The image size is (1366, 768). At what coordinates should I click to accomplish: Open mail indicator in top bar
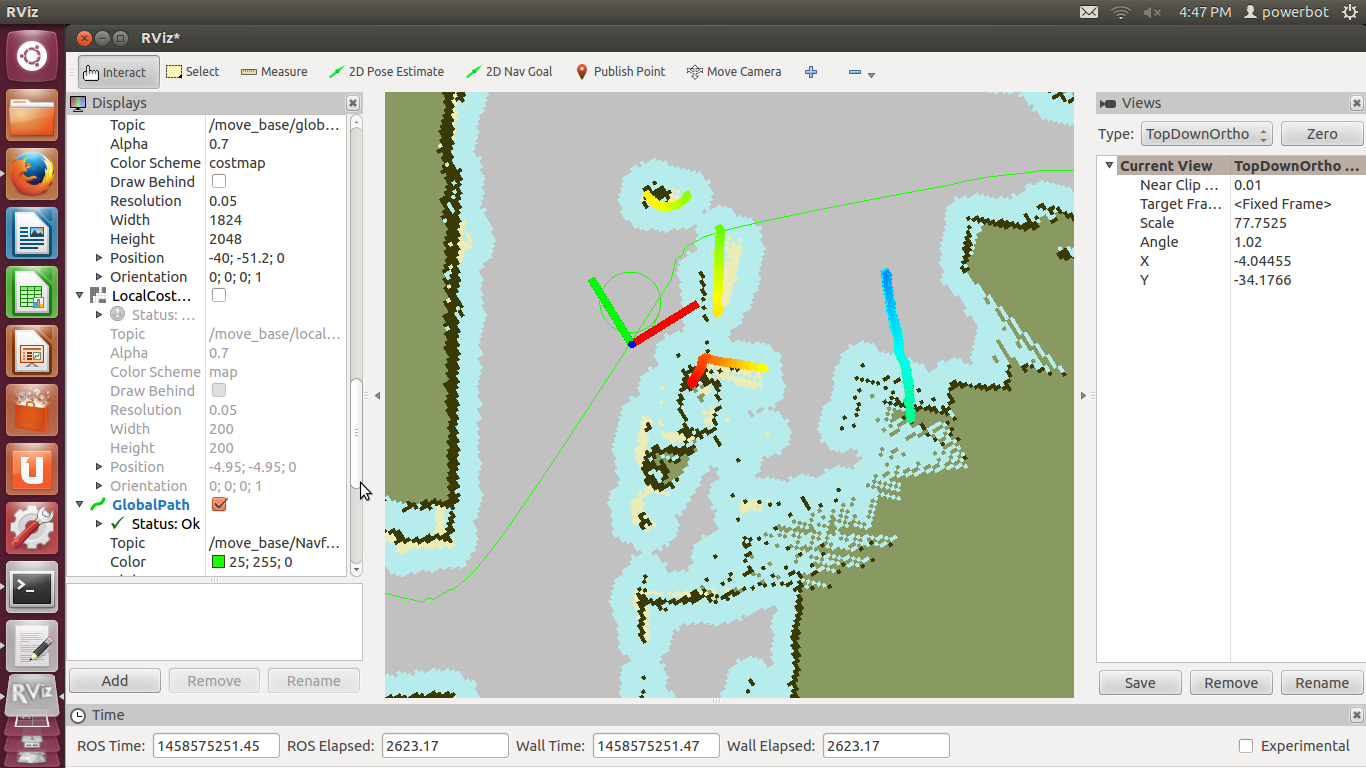(x=1089, y=12)
